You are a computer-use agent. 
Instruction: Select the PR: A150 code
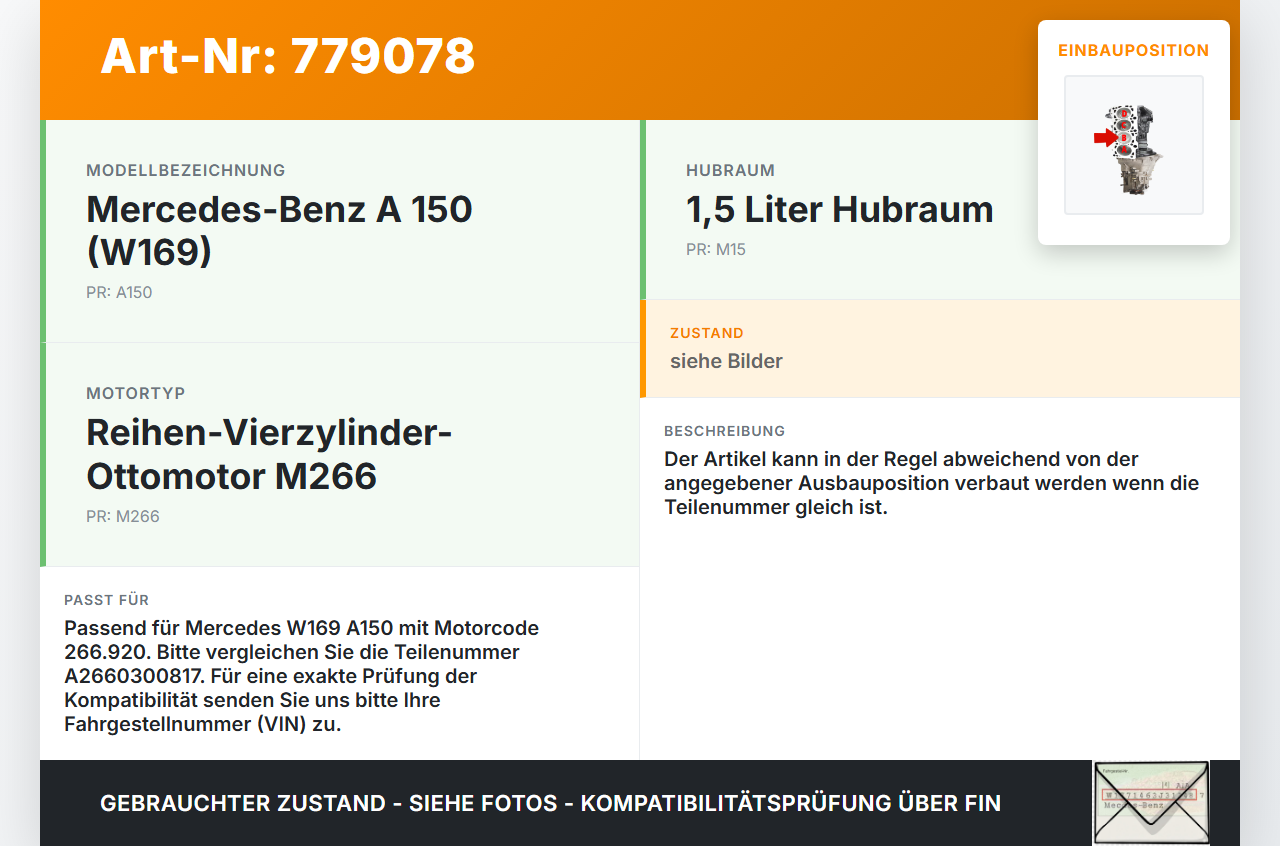click(x=119, y=292)
